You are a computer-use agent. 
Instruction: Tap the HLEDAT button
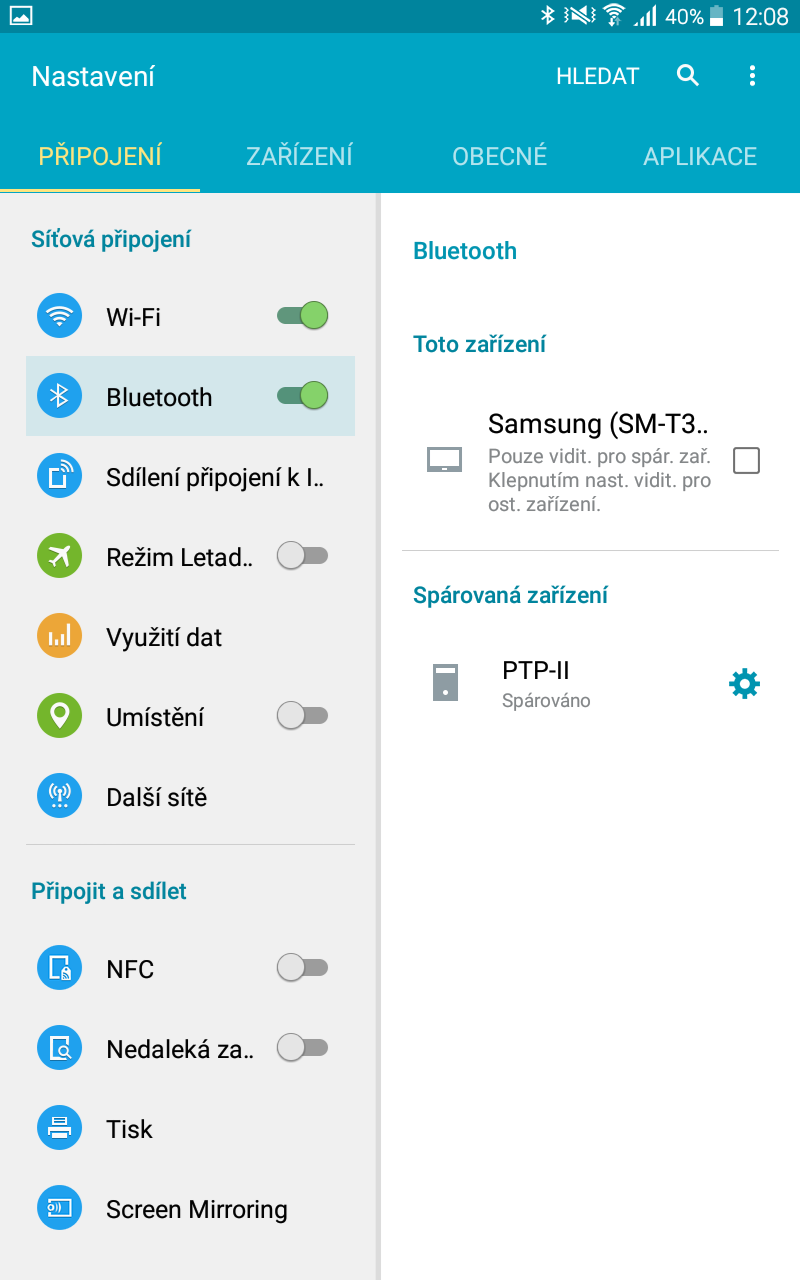click(x=597, y=76)
